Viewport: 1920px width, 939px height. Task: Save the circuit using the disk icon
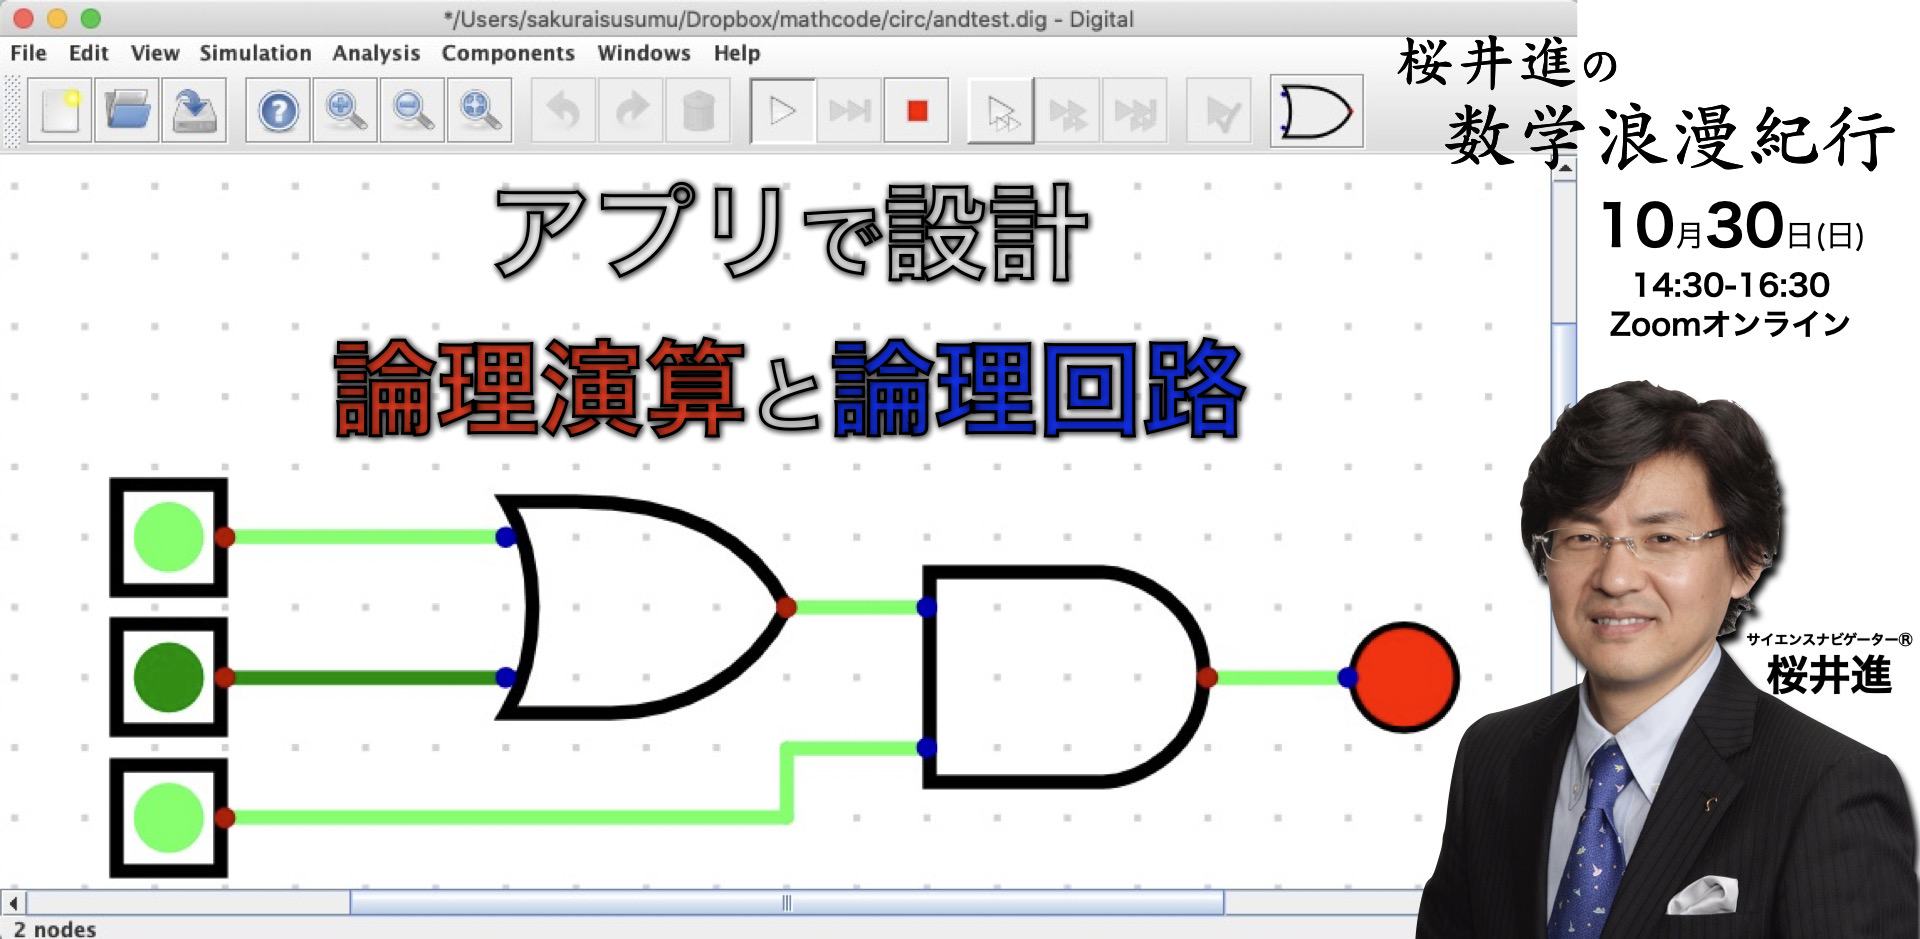(194, 111)
